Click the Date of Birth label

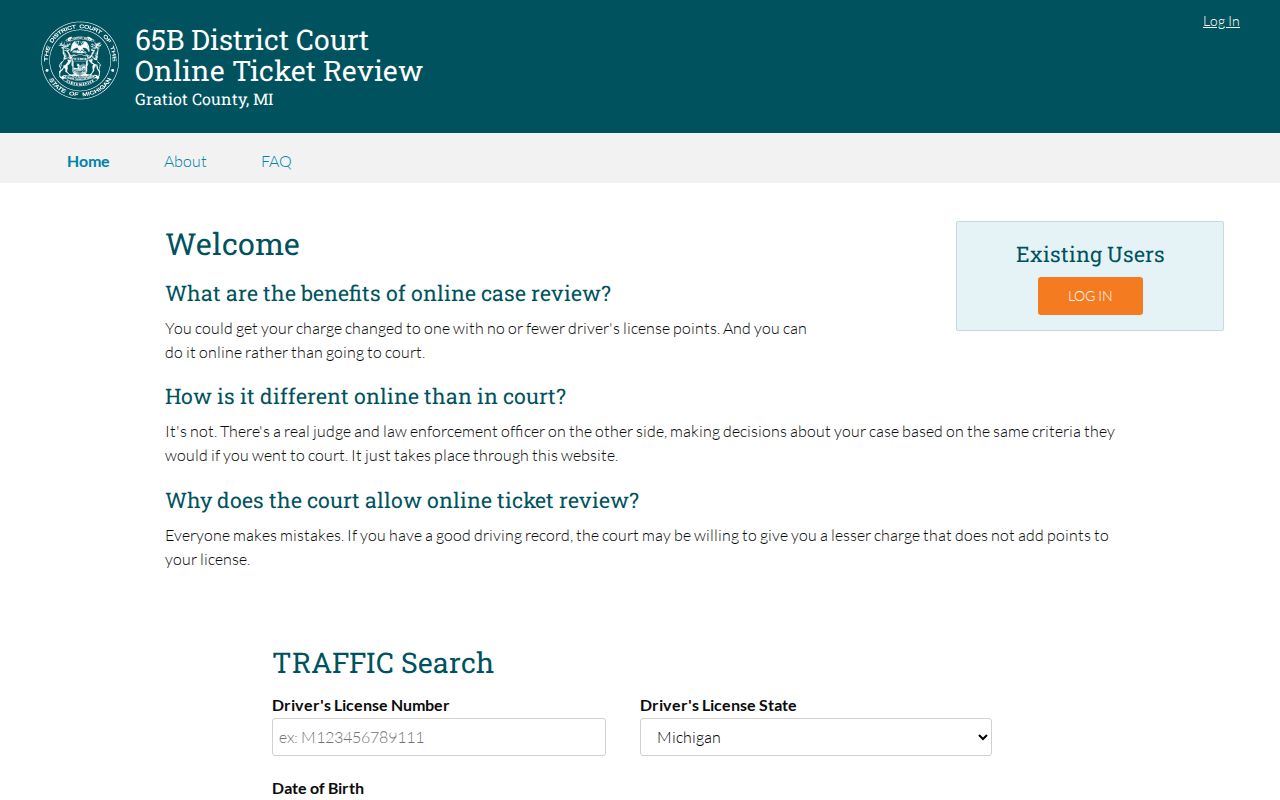pyautogui.click(x=318, y=788)
